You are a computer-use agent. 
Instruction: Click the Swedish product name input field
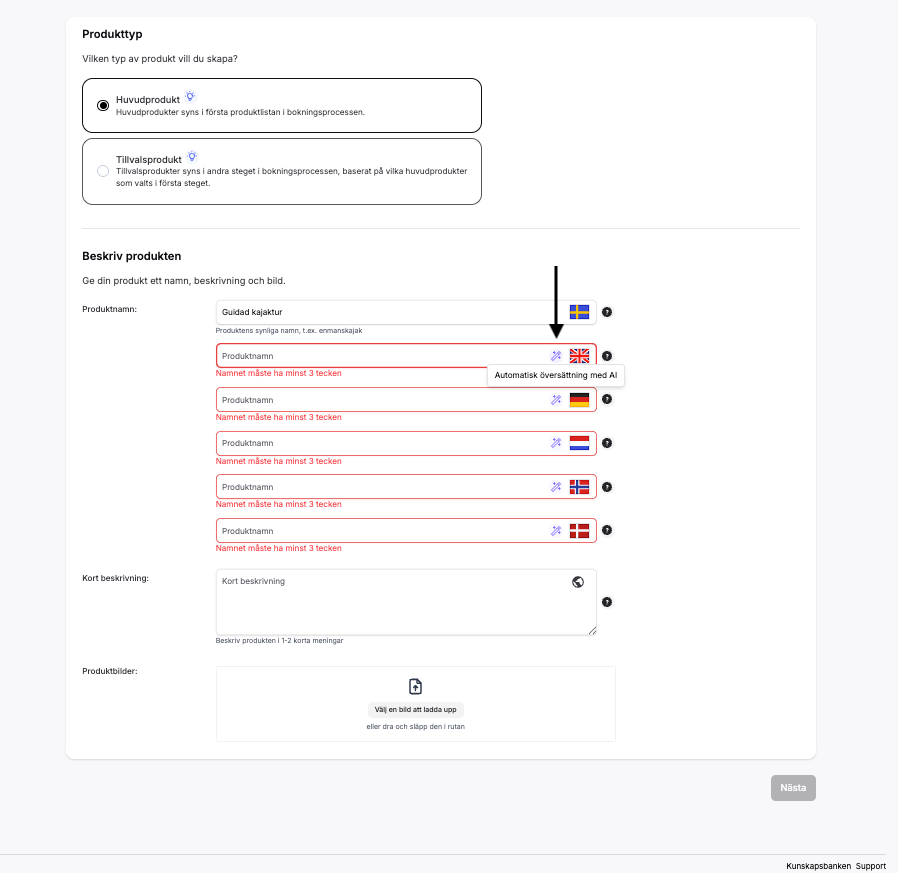tap(390, 312)
